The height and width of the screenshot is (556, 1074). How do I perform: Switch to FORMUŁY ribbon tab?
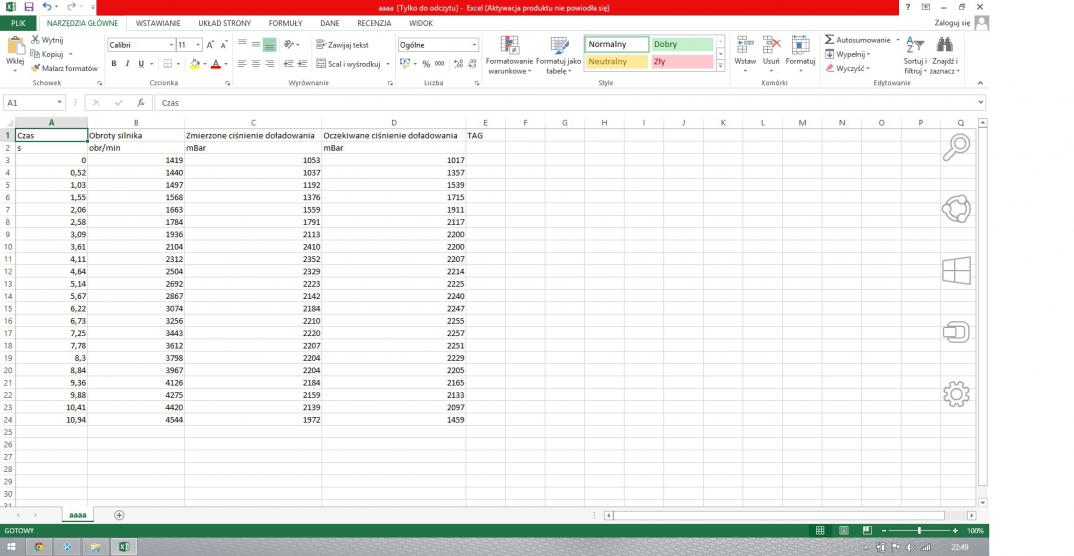(x=286, y=23)
